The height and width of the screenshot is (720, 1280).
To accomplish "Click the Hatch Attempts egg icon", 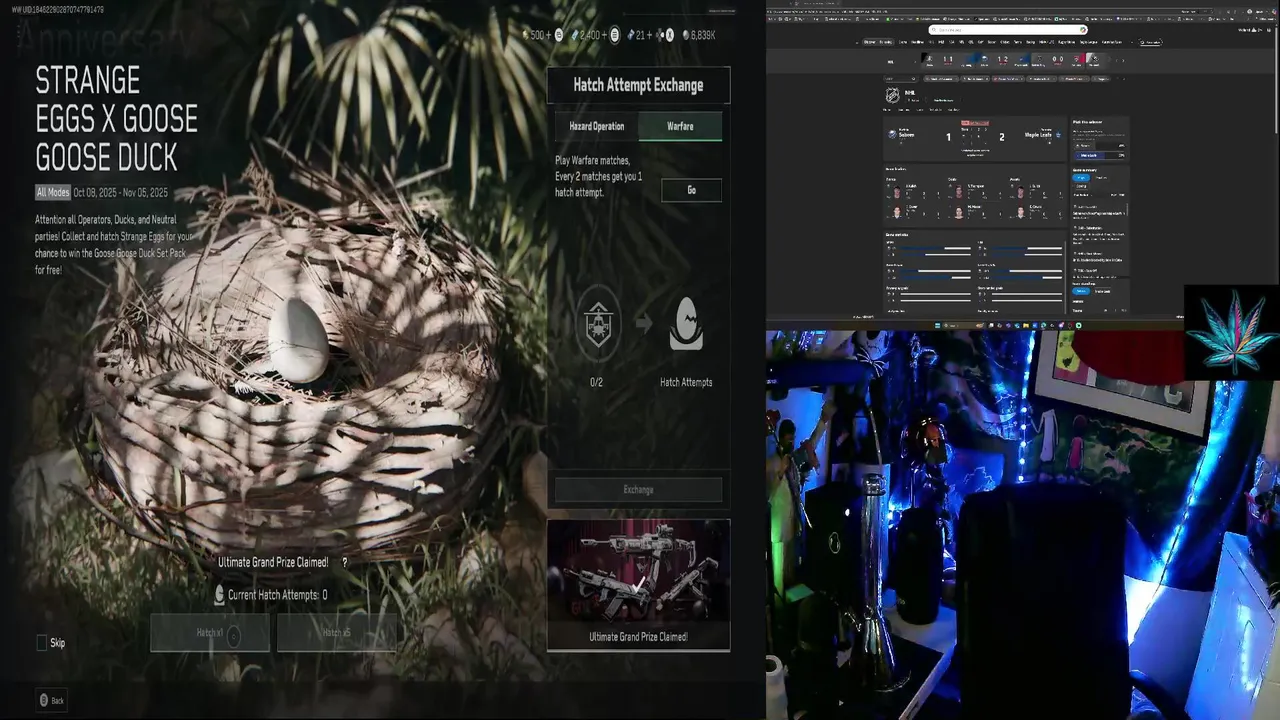I will click(686, 325).
